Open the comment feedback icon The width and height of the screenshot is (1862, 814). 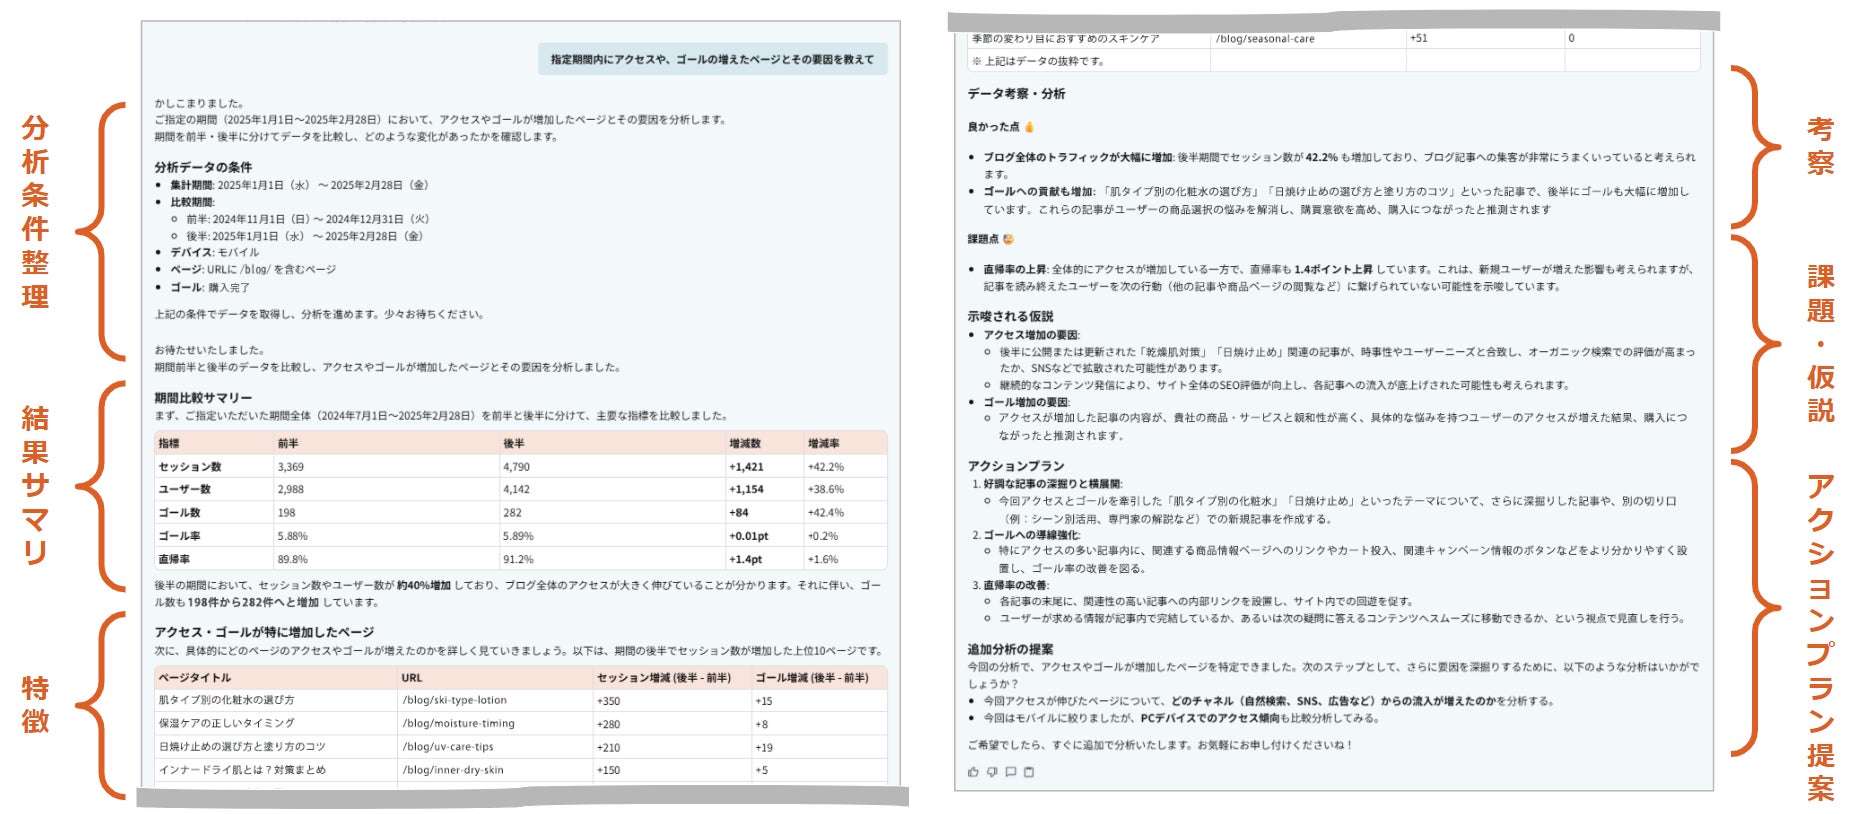pyautogui.click(x=1011, y=772)
